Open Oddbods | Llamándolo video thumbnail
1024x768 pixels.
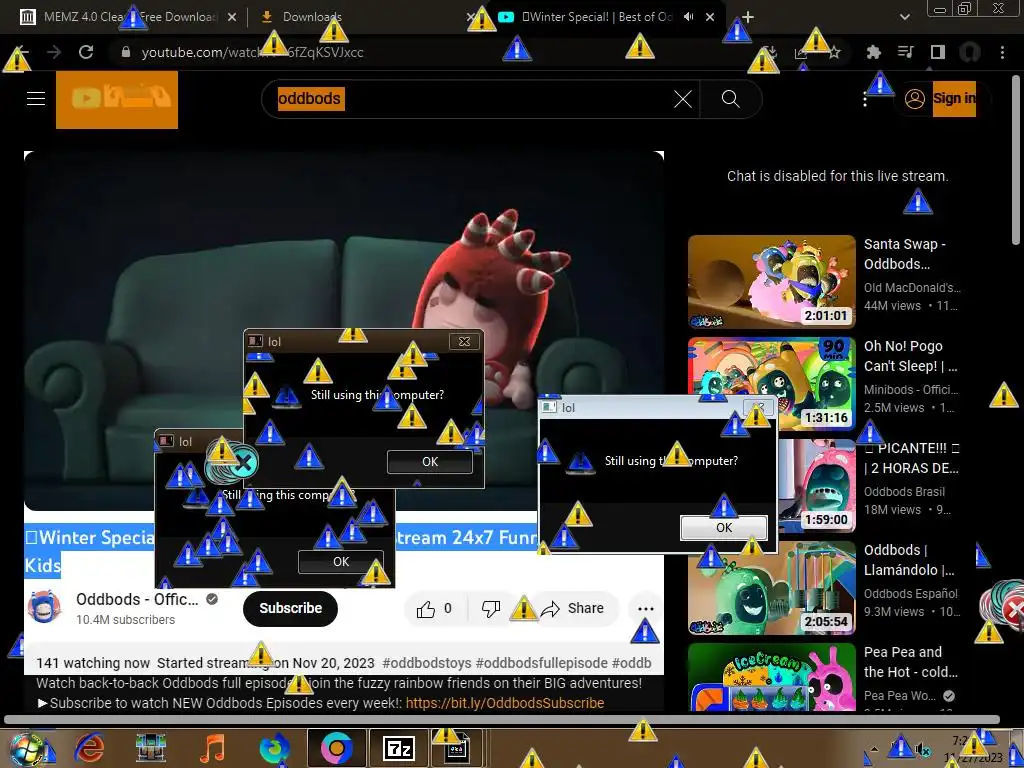click(771, 587)
